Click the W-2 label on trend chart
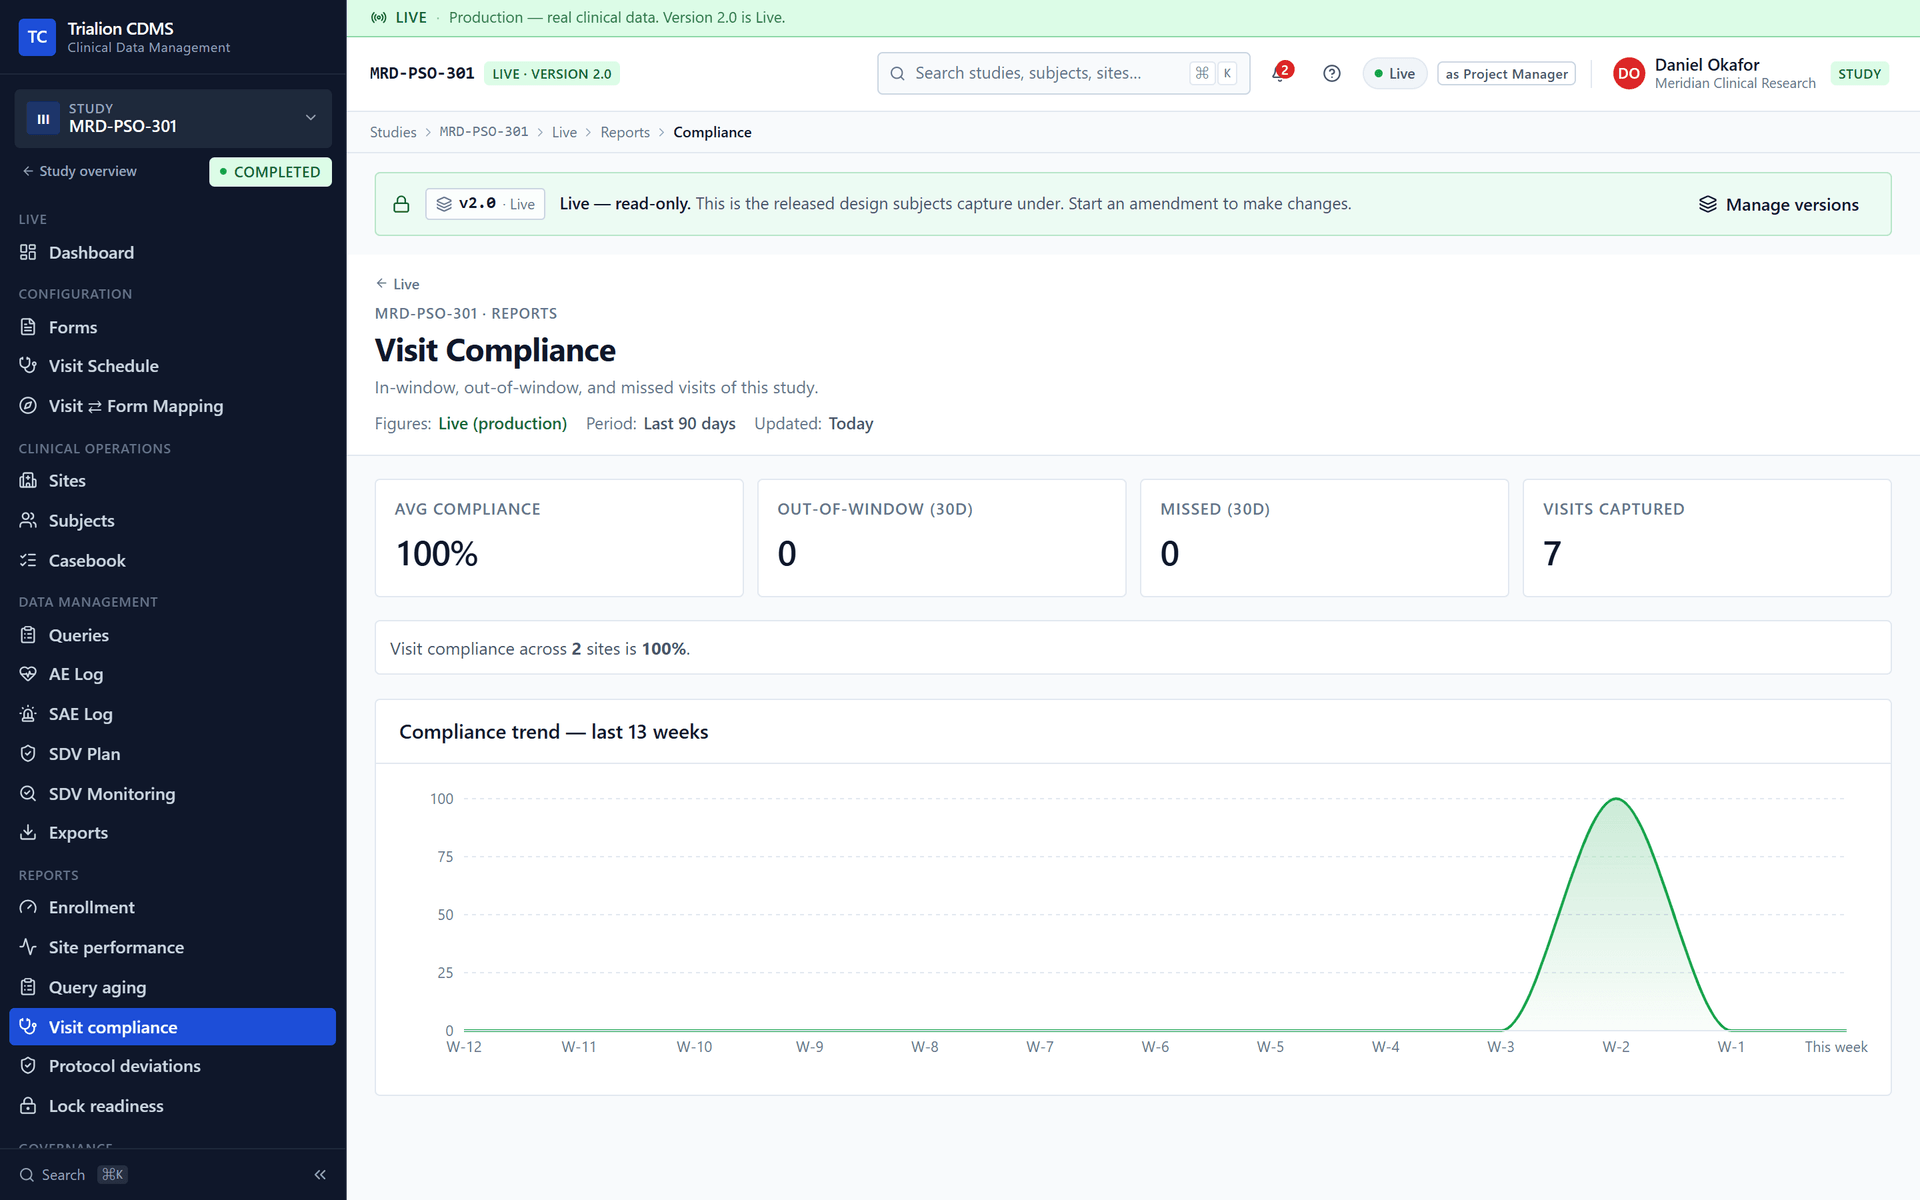This screenshot has width=1920, height=1200. (1616, 1047)
